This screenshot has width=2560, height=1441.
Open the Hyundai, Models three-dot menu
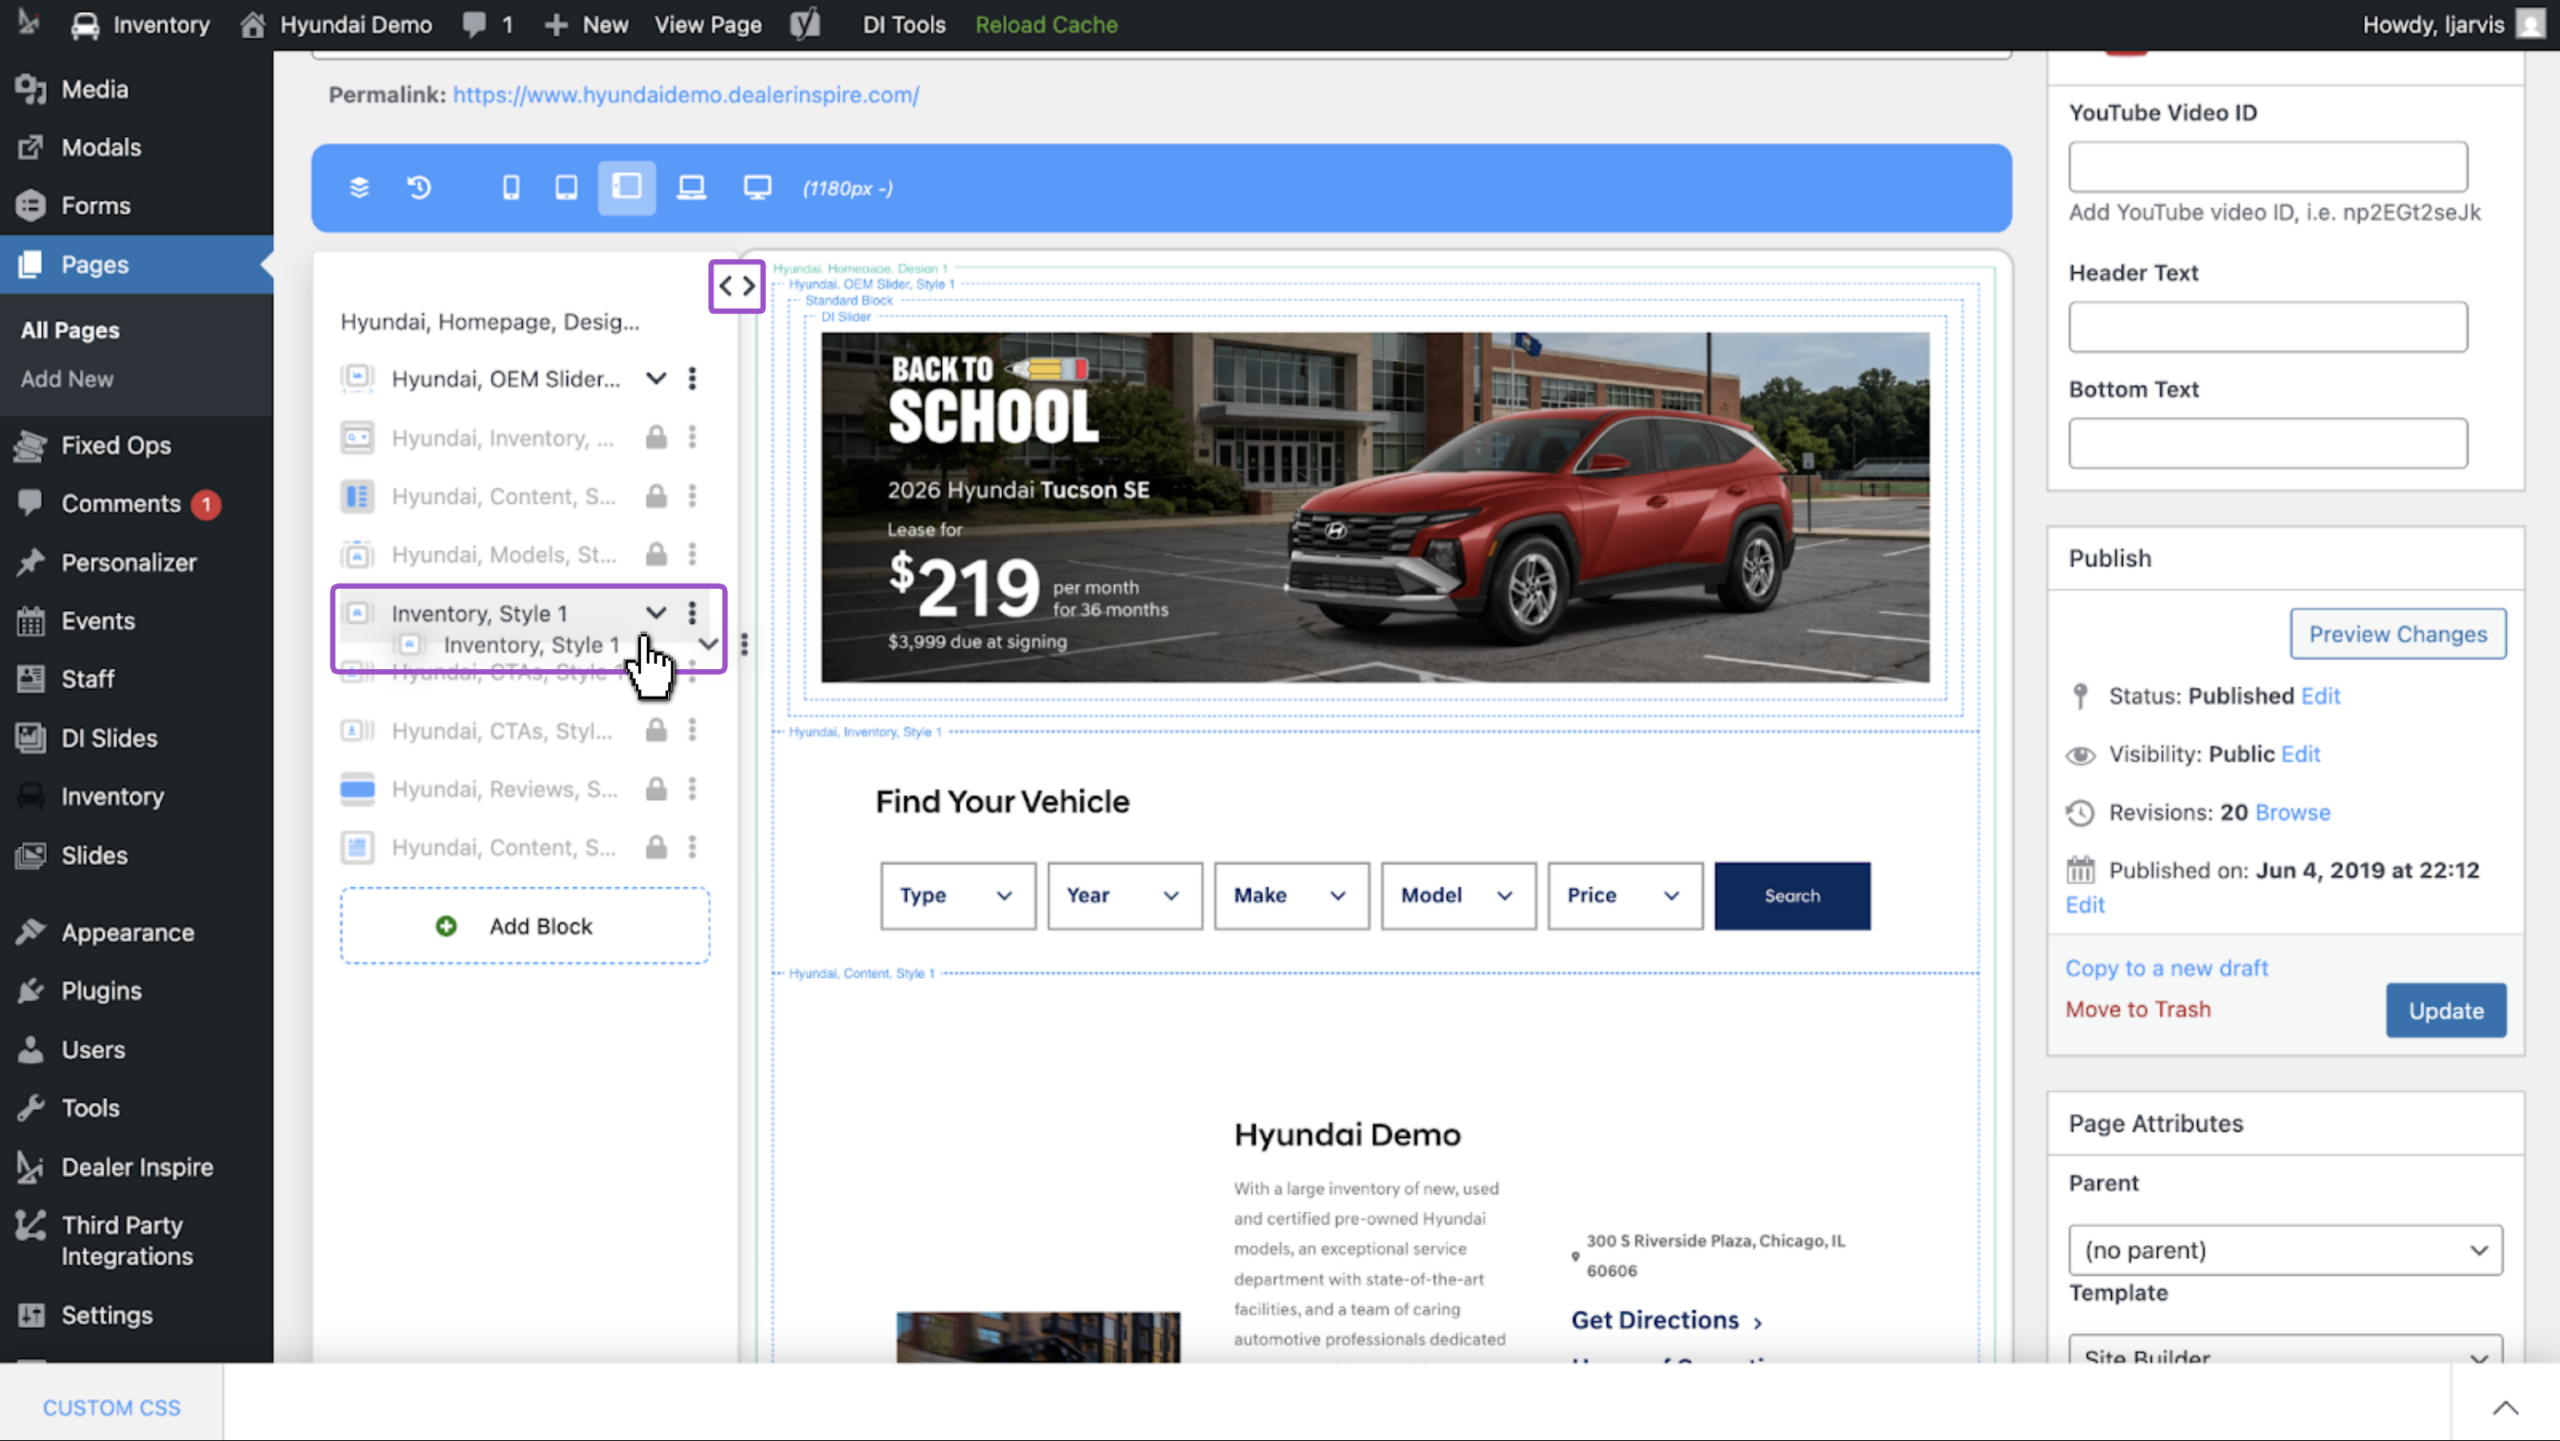coord(692,554)
